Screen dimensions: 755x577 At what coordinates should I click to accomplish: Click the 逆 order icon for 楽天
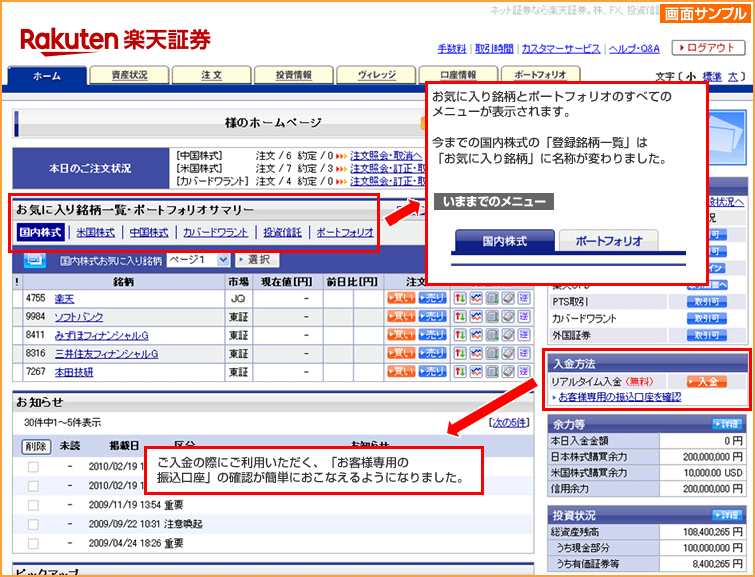(x=524, y=299)
